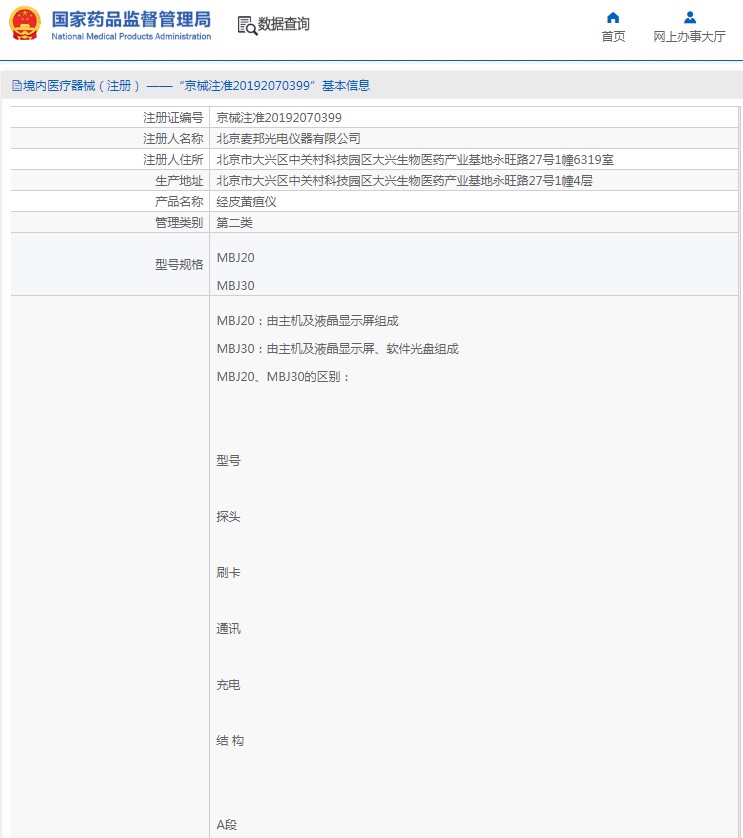This screenshot has height=838, width=743.
Task: Select the 境内医疗器械（注册） breadcrumb text
Action: pyautogui.click(x=82, y=86)
